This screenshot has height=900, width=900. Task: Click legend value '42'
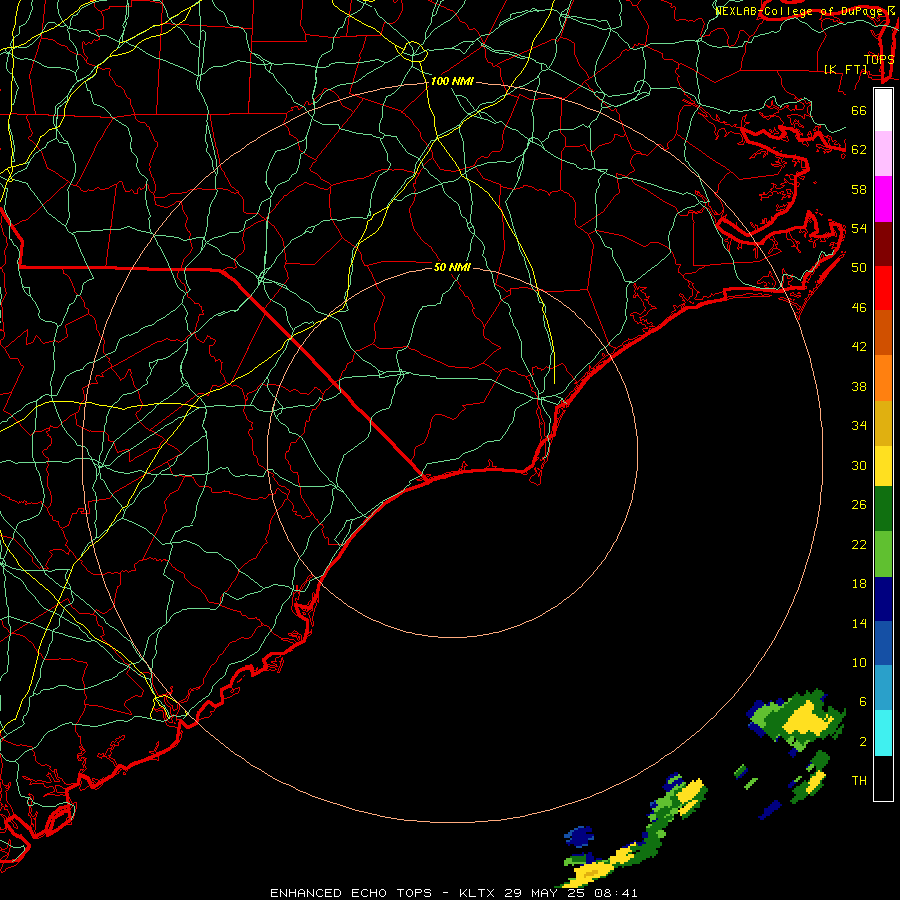point(859,346)
